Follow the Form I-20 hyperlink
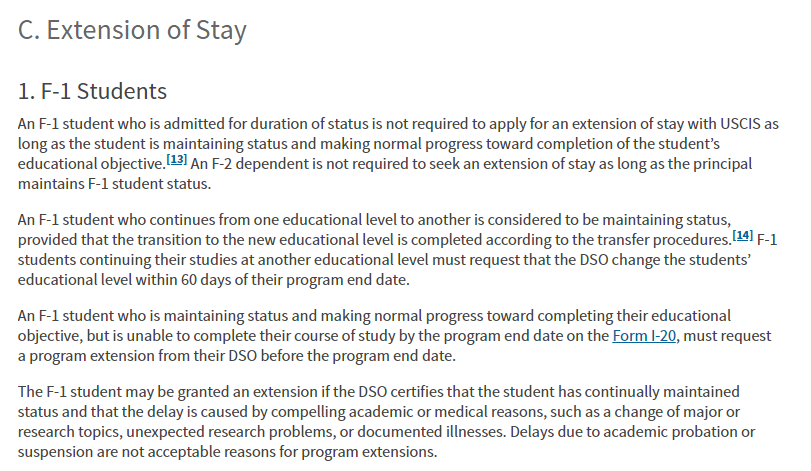 (x=644, y=336)
